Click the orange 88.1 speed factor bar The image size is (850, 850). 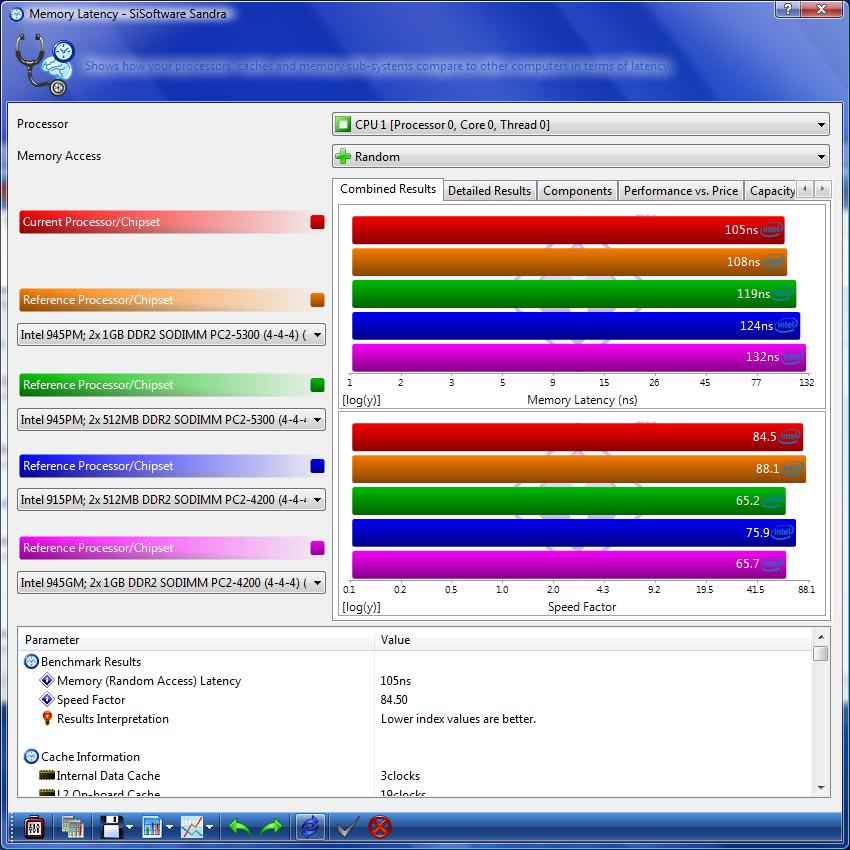pos(579,469)
